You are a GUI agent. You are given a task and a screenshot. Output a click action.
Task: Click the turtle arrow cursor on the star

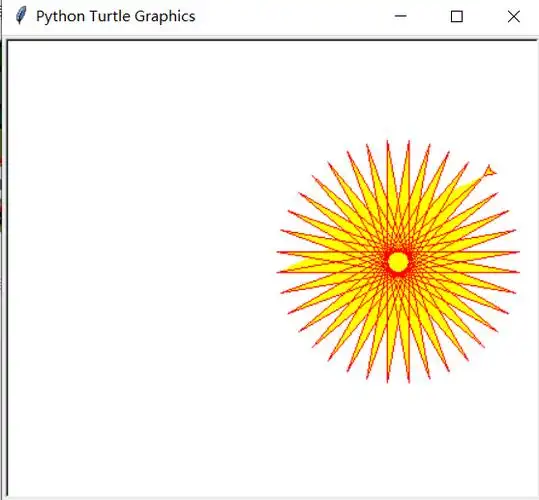point(490,170)
